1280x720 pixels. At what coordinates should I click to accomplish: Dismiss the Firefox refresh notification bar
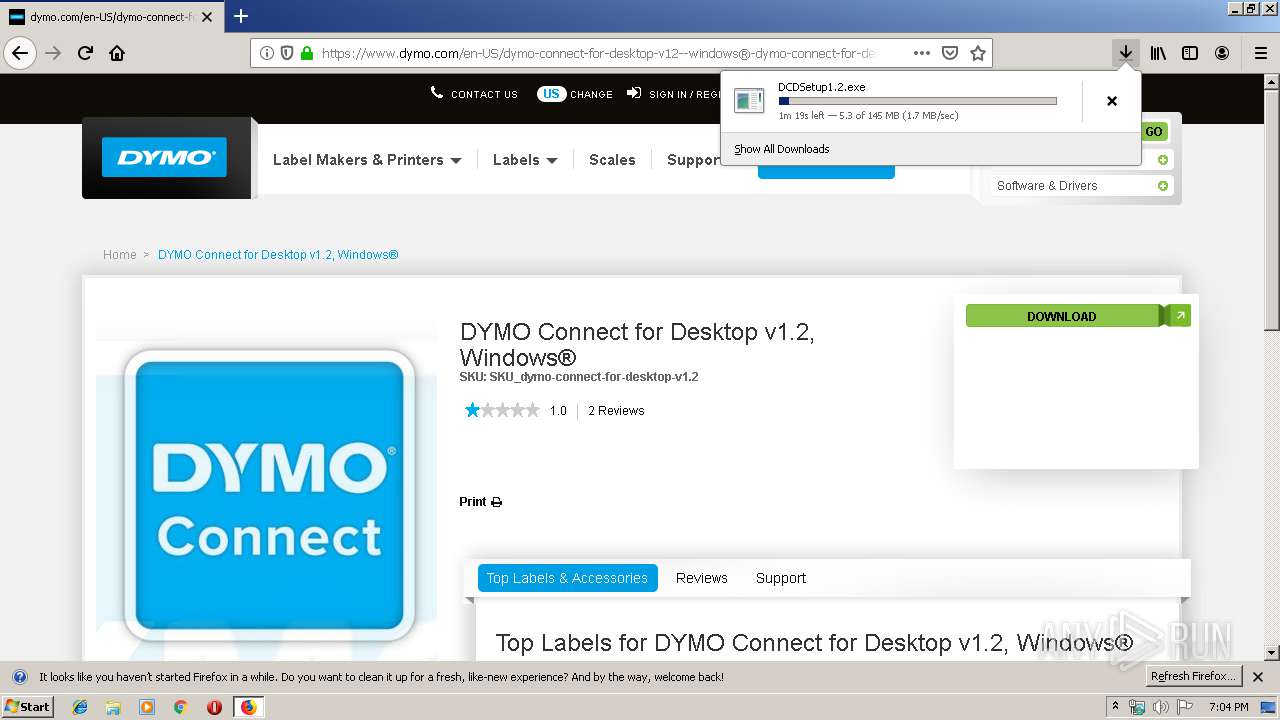click(x=1259, y=677)
